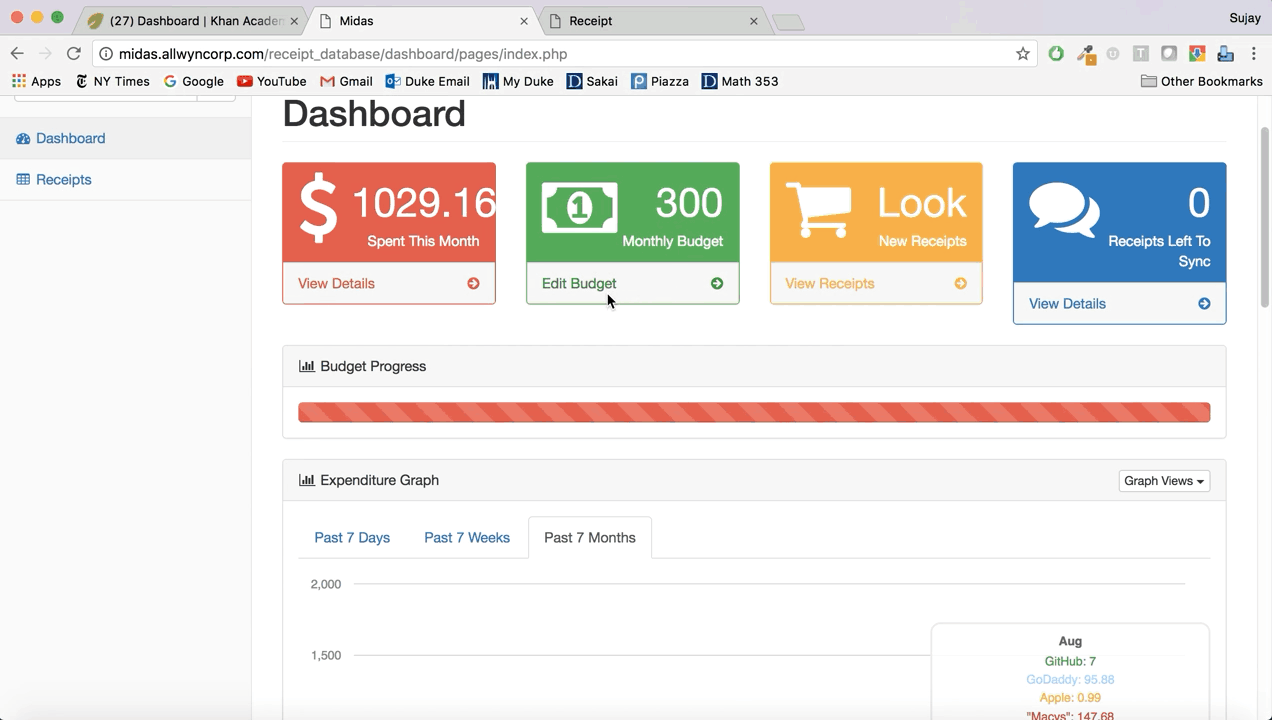The width and height of the screenshot is (1272, 720).
Task: Click arrow icon next to View Receipts
Action: [960, 283]
